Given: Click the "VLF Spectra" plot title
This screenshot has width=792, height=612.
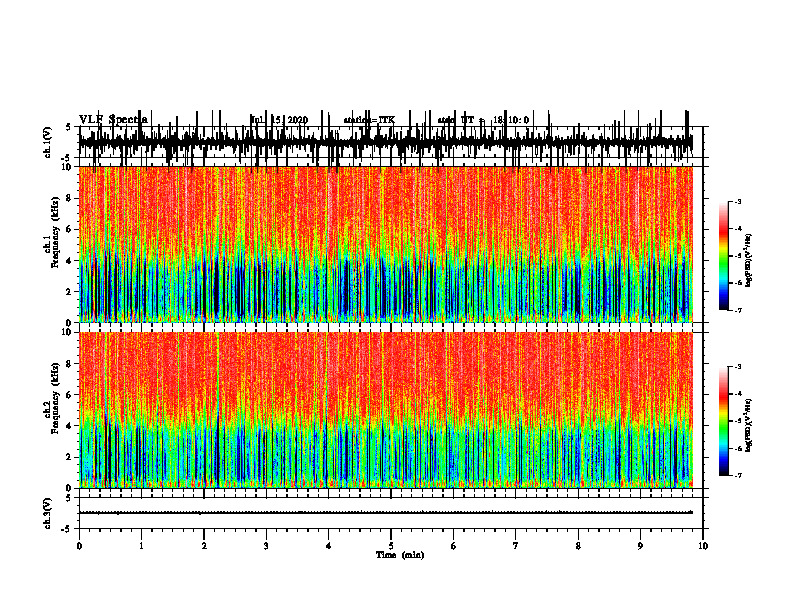Looking at the screenshot, I should (114, 119).
